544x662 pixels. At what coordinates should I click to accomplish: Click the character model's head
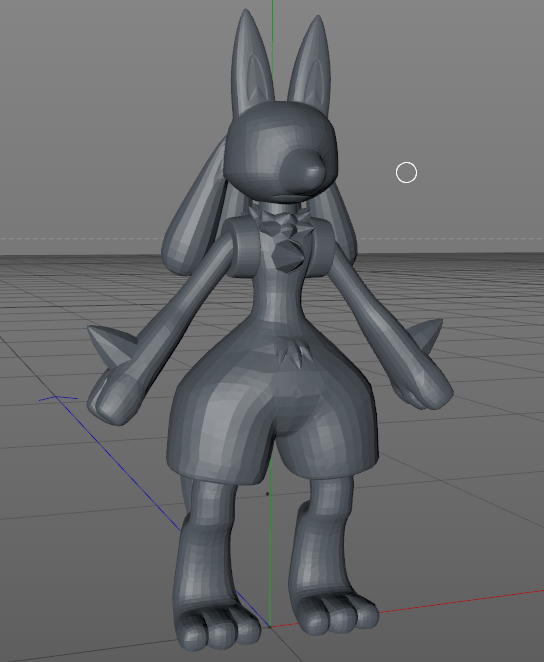(282, 152)
